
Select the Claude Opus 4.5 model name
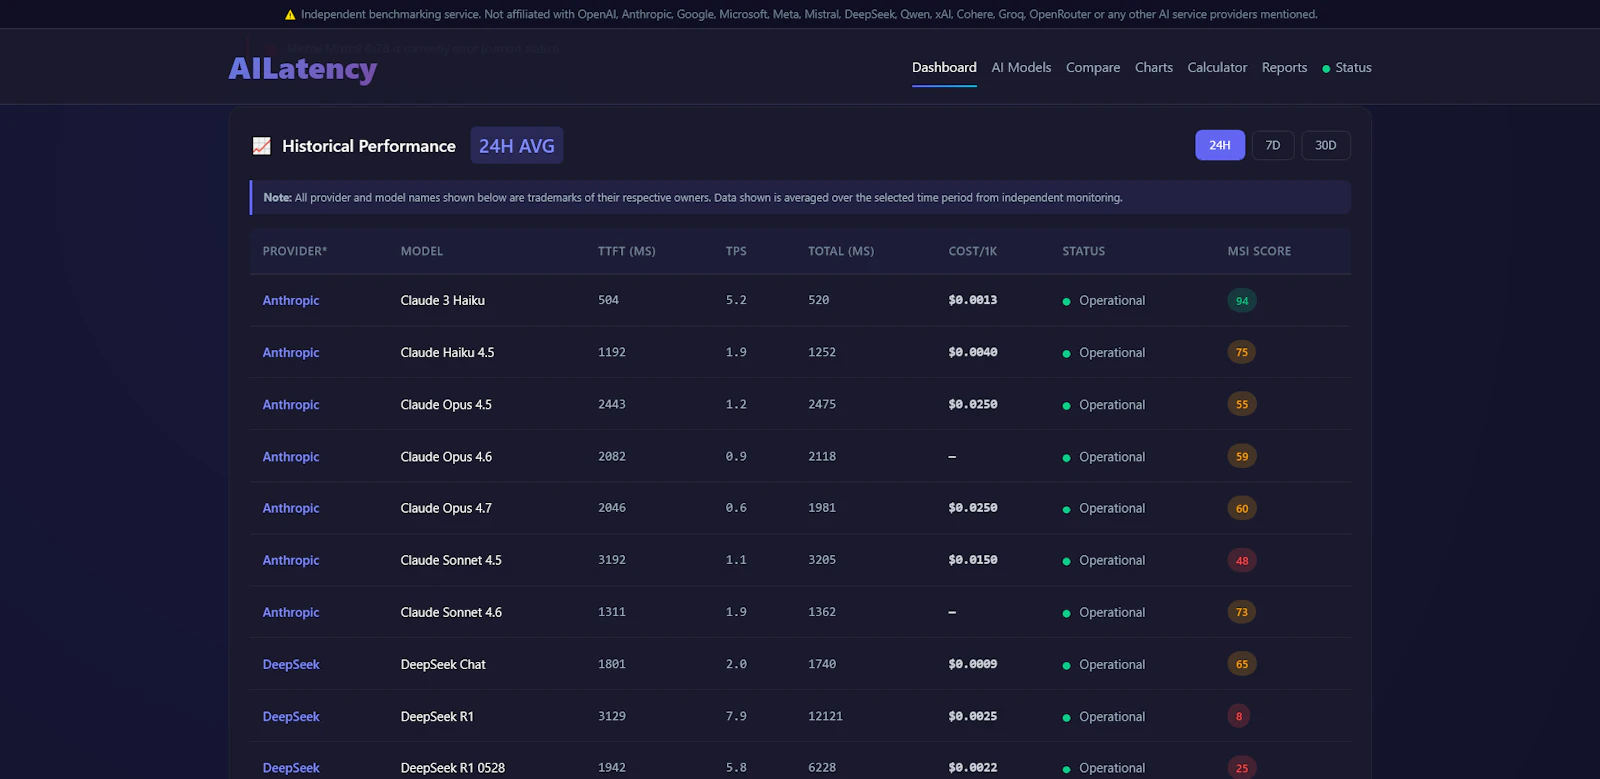[446, 404]
